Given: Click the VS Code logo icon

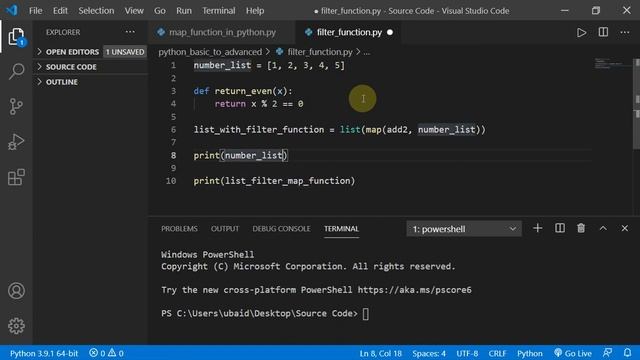Looking at the screenshot, I should [12, 10].
